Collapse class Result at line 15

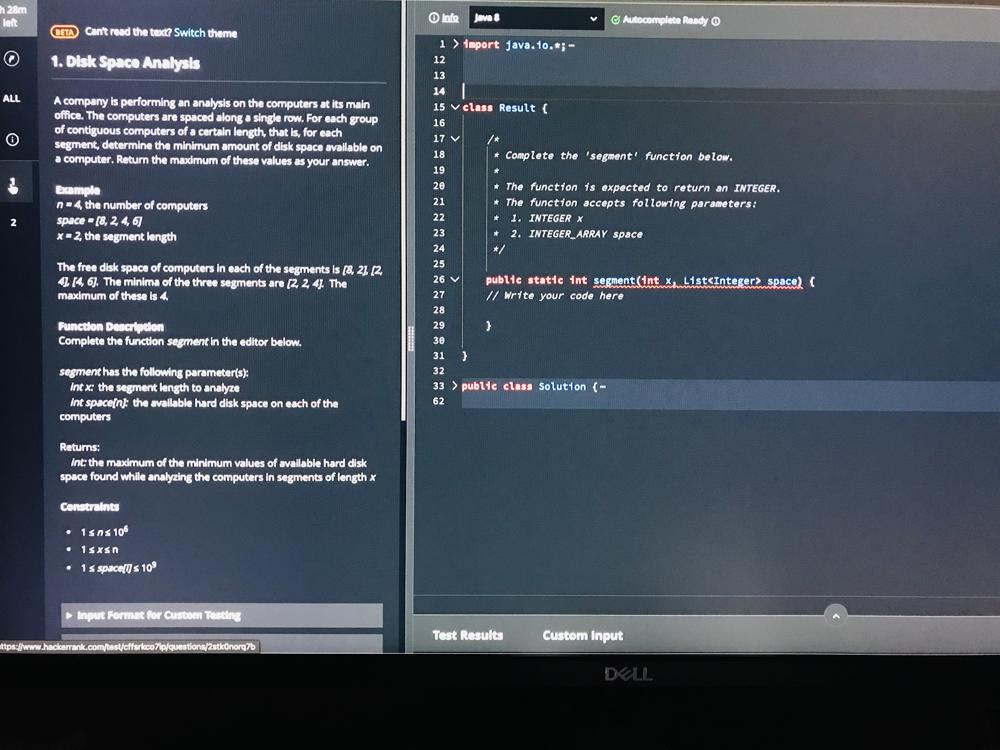[x=455, y=107]
